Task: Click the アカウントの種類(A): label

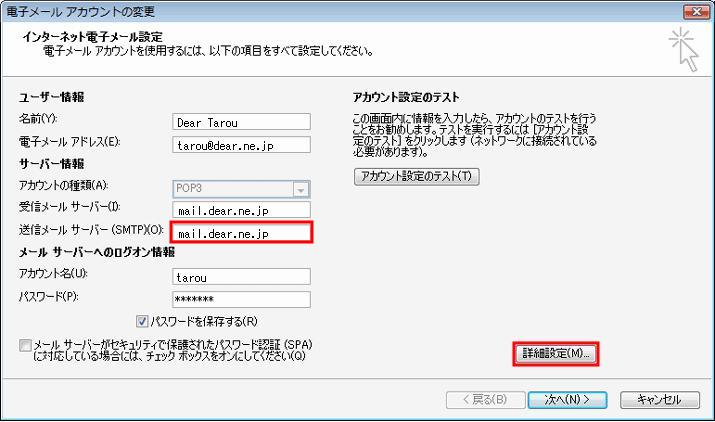Action: coord(63,185)
